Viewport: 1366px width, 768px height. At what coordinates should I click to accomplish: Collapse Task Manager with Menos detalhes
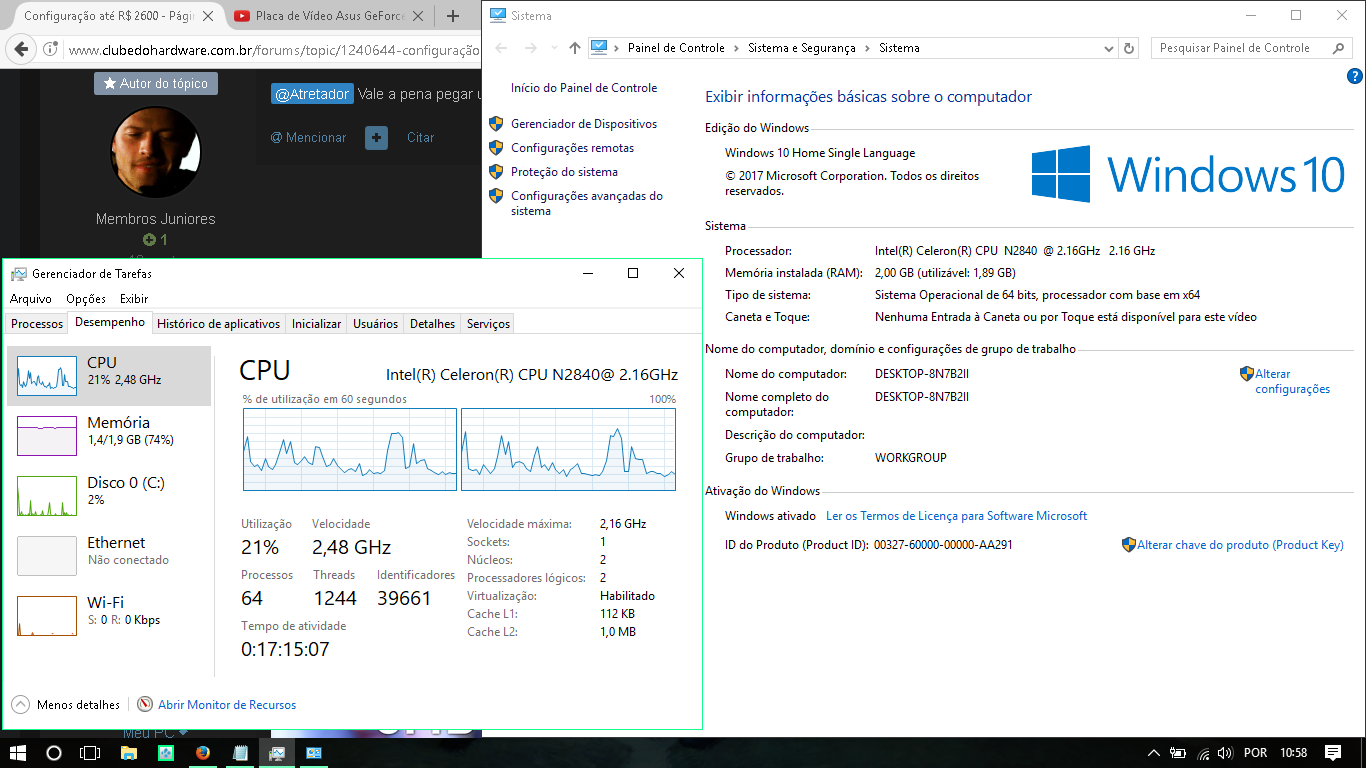point(66,705)
